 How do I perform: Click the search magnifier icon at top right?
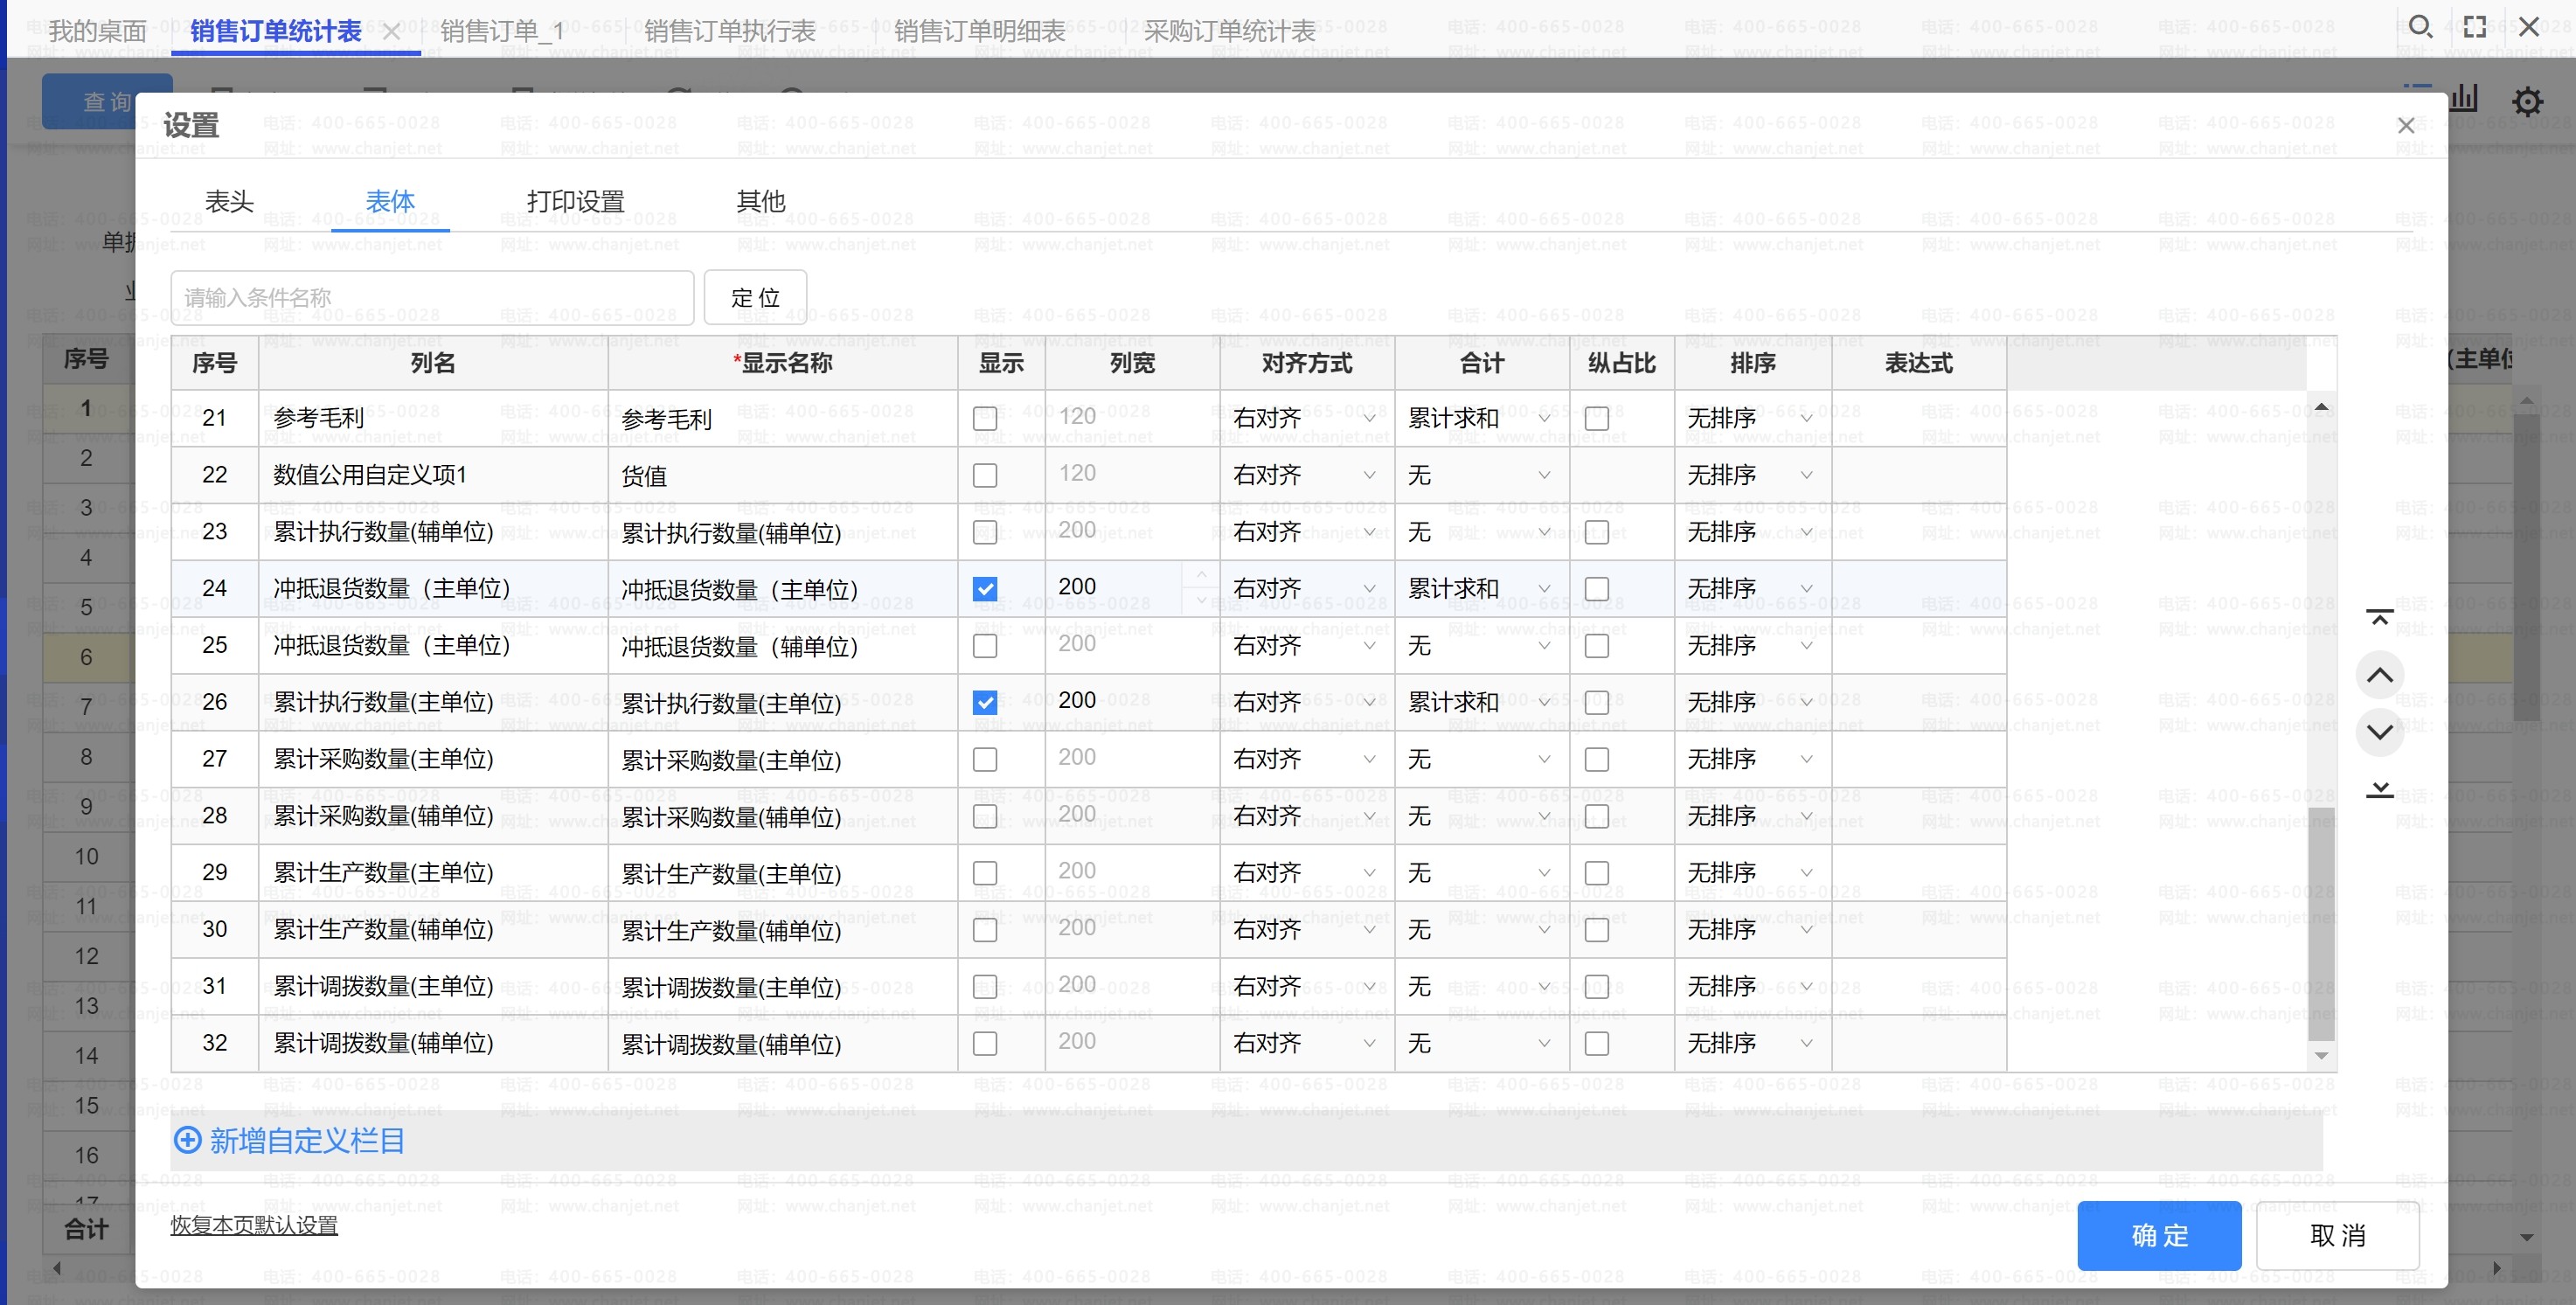[x=2420, y=27]
